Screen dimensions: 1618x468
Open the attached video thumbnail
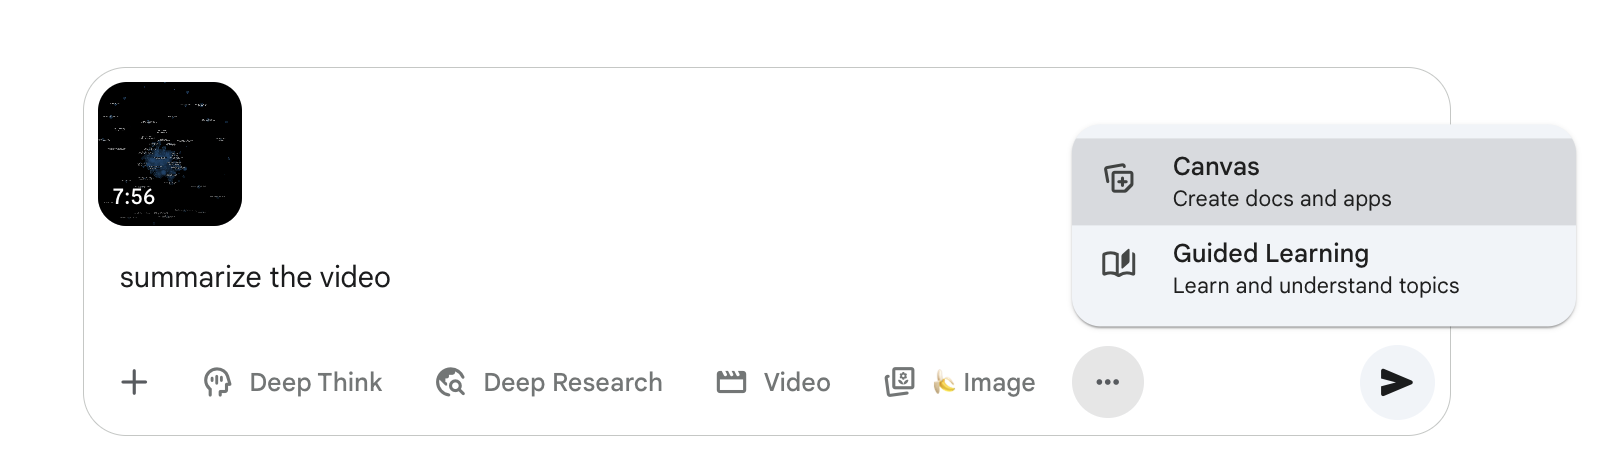pos(170,154)
